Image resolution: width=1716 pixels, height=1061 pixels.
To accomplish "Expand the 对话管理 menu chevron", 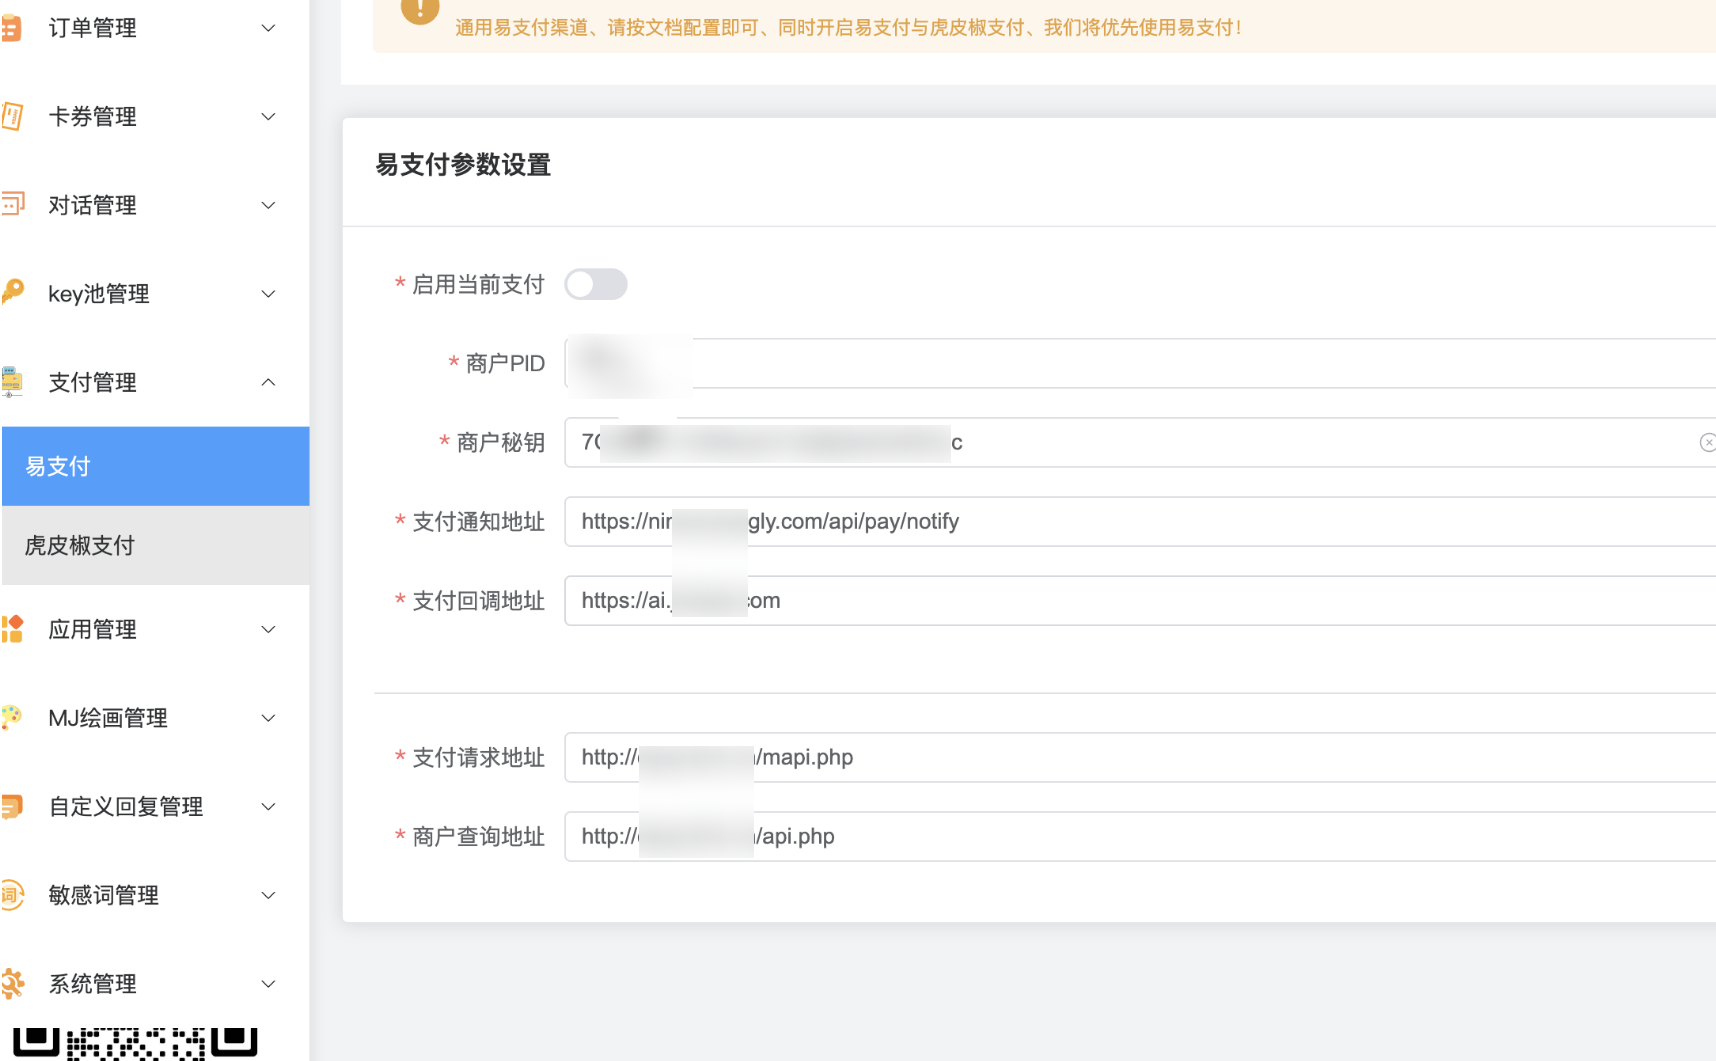I will point(268,205).
